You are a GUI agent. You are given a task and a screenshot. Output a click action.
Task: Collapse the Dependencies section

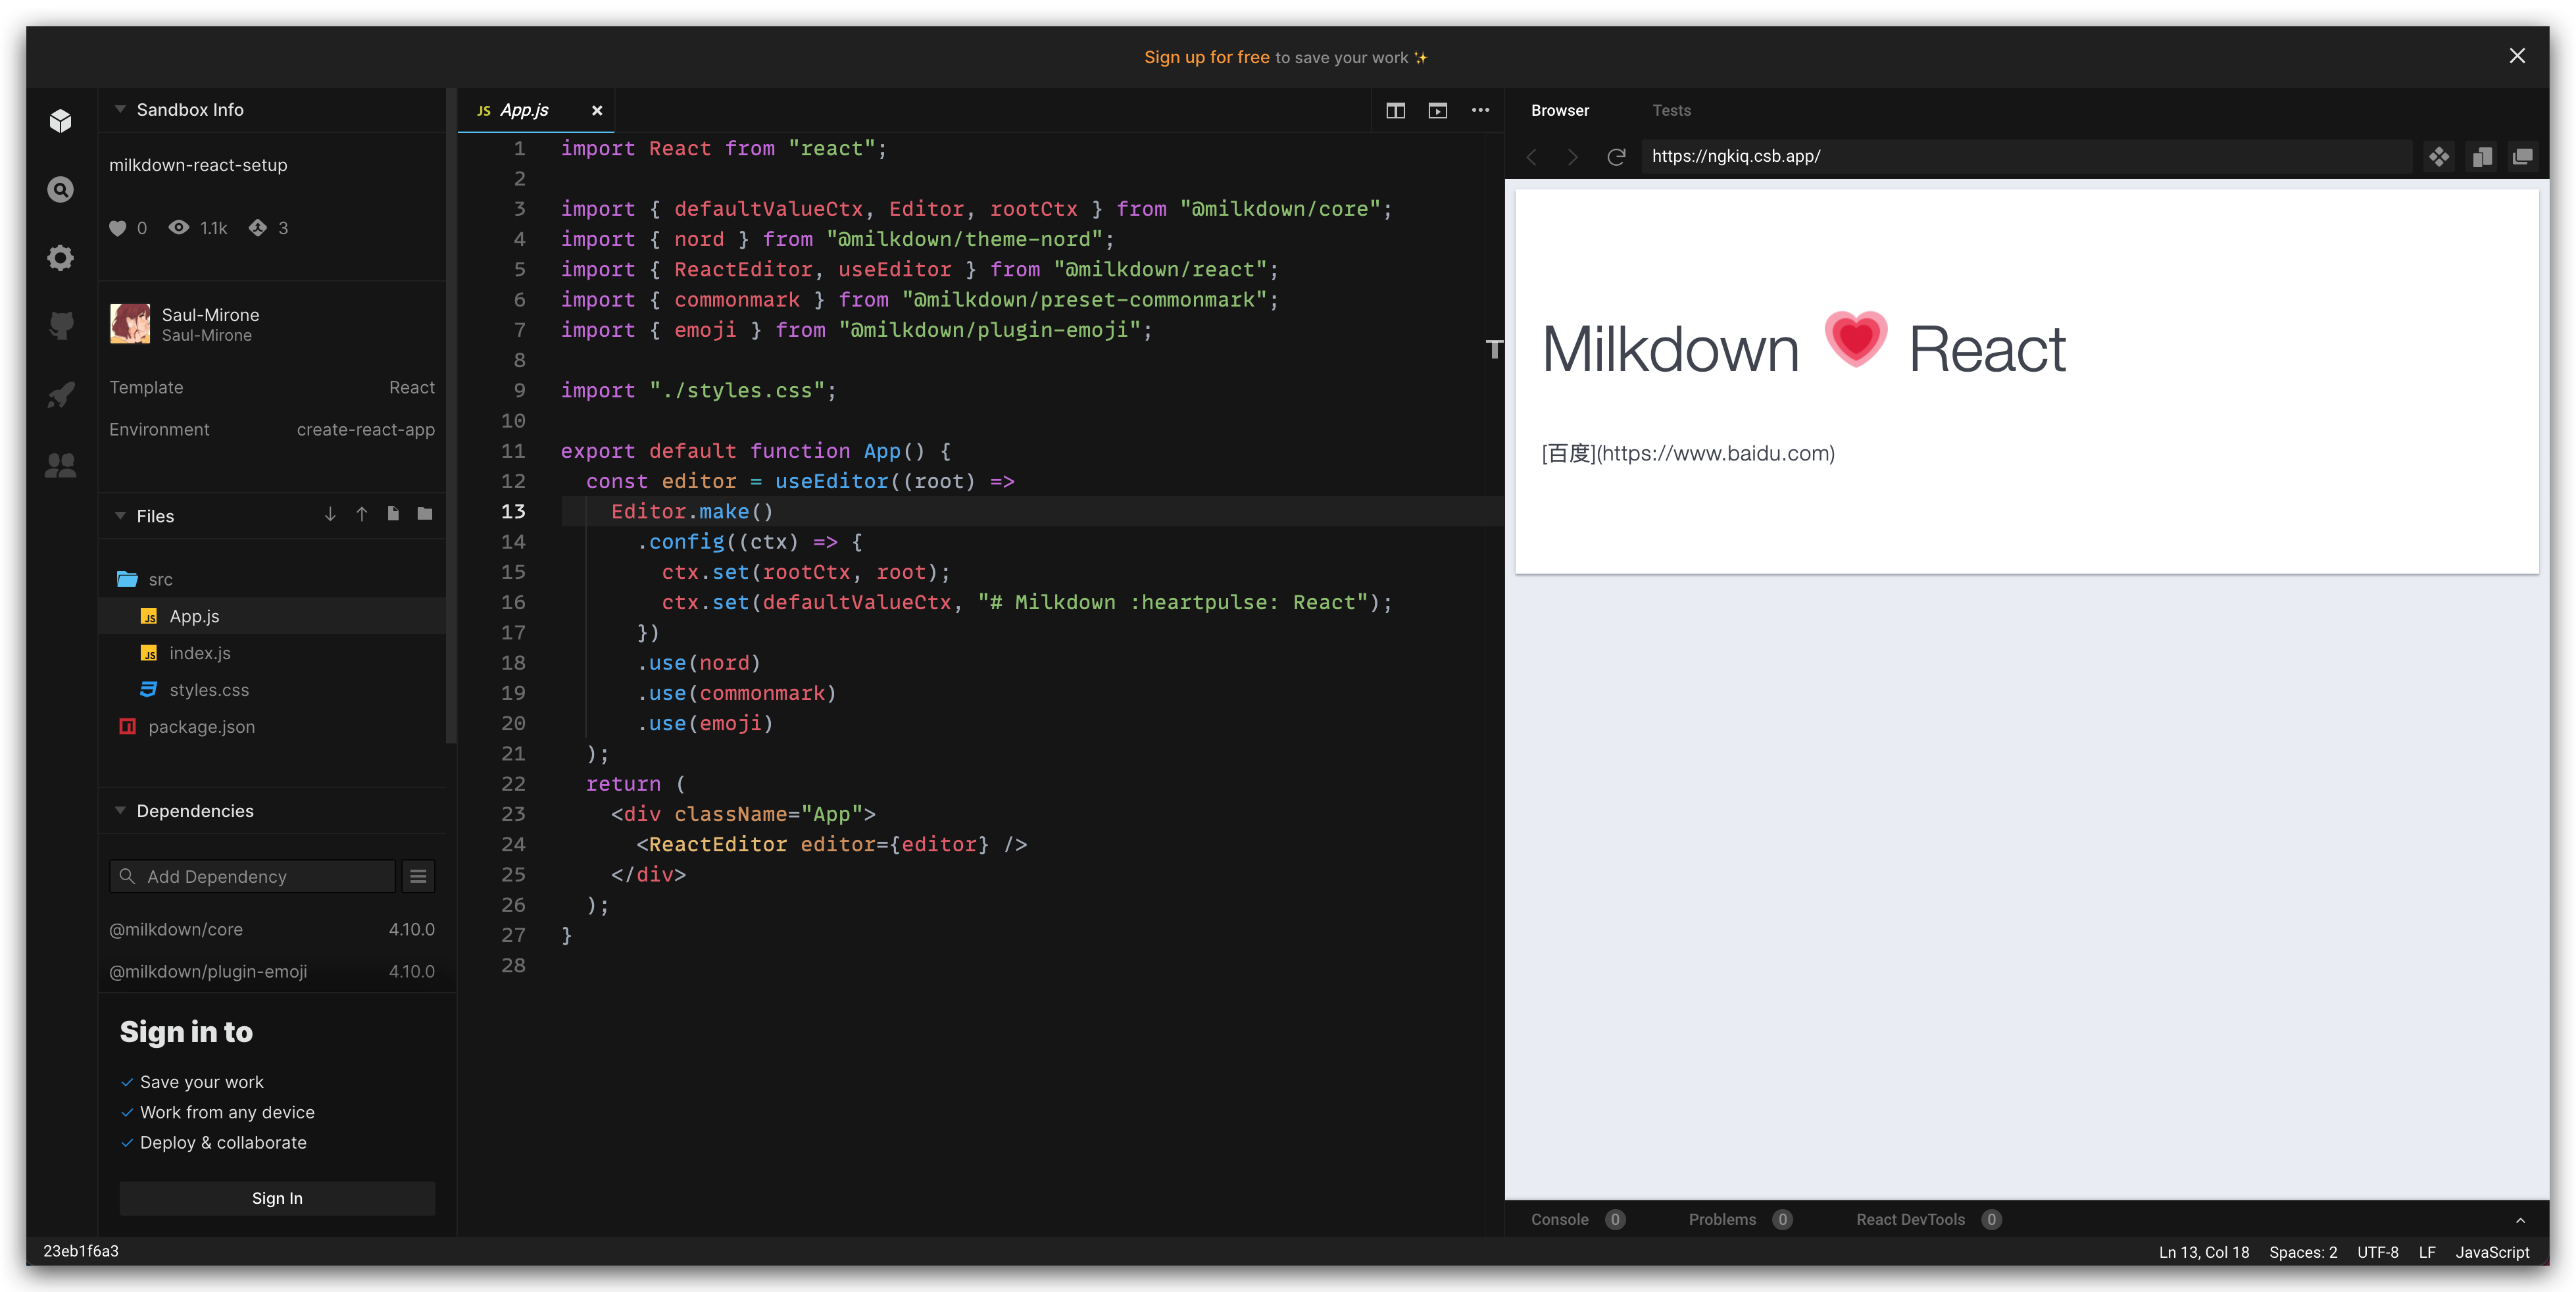[x=120, y=811]
